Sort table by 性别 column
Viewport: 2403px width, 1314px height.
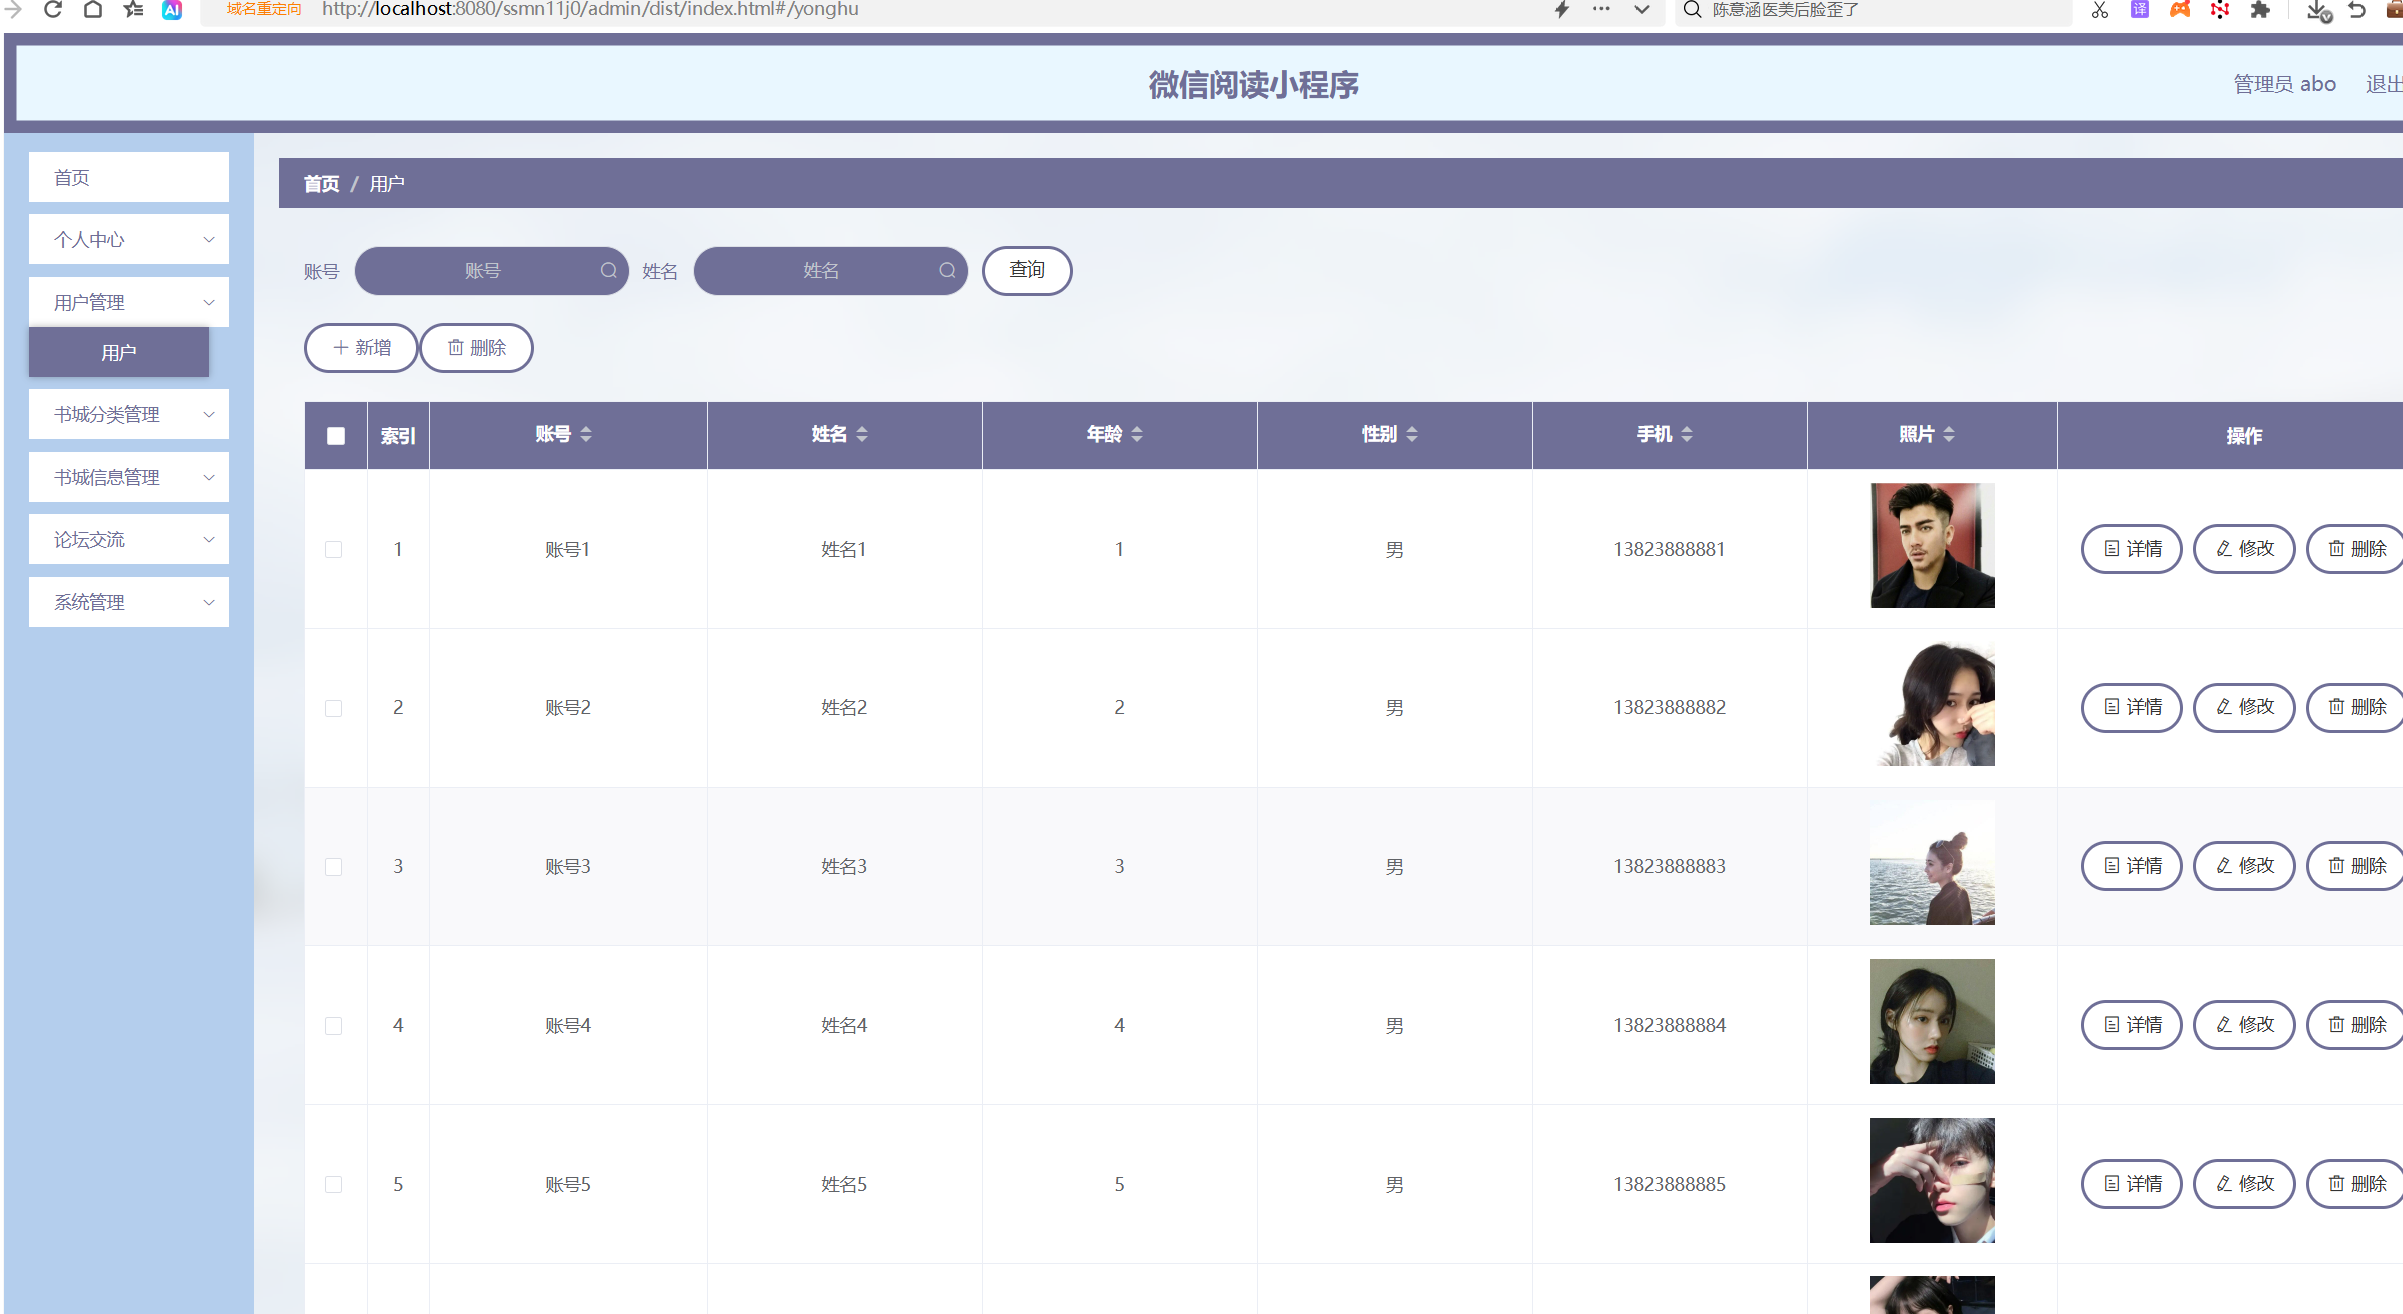point(1412,434)
